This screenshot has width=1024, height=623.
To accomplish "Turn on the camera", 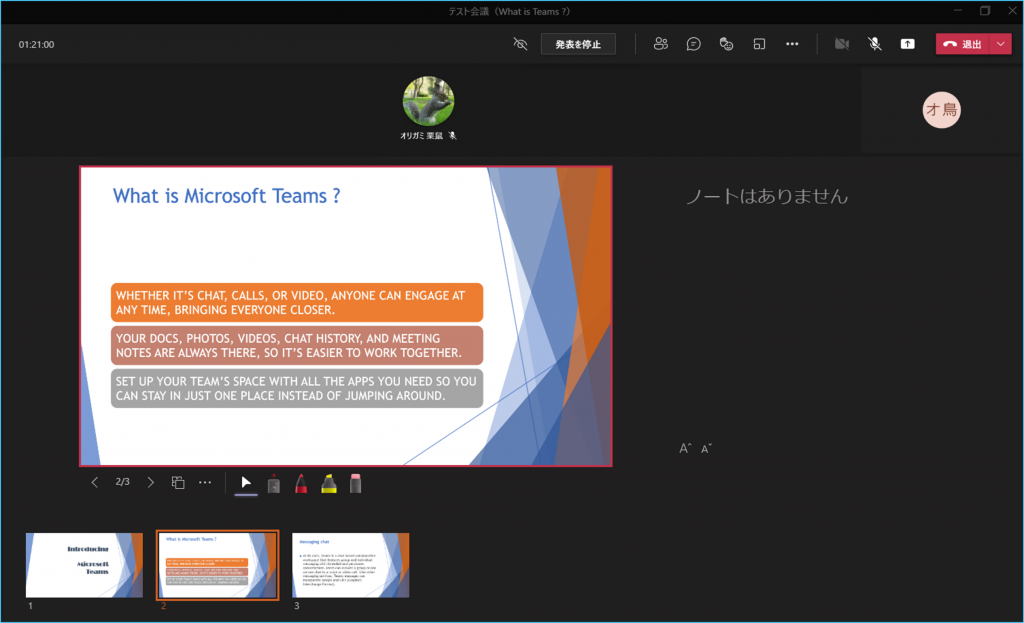I will [x=842, y=44].
